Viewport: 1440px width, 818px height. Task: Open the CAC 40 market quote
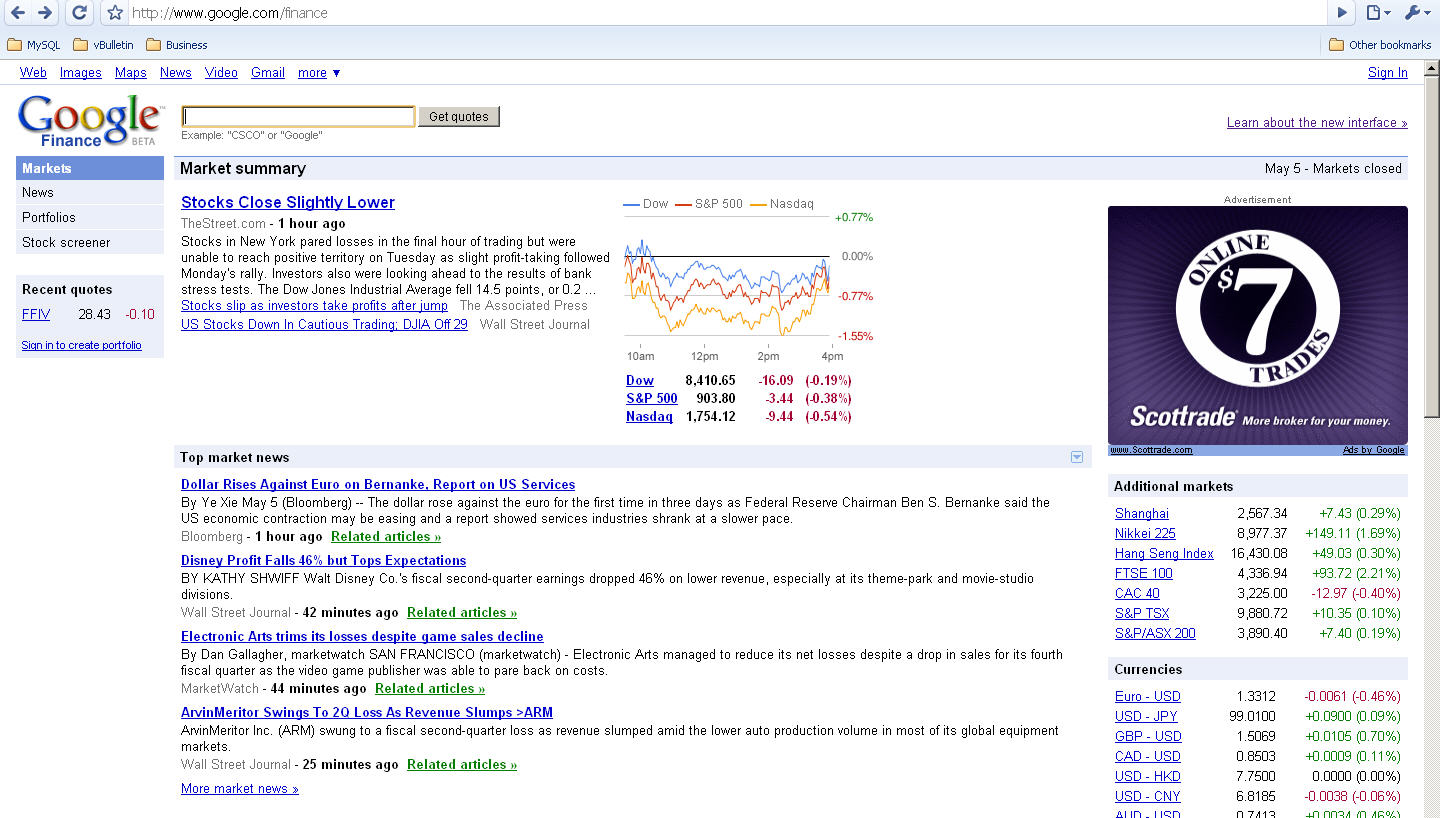point(1137,594)
